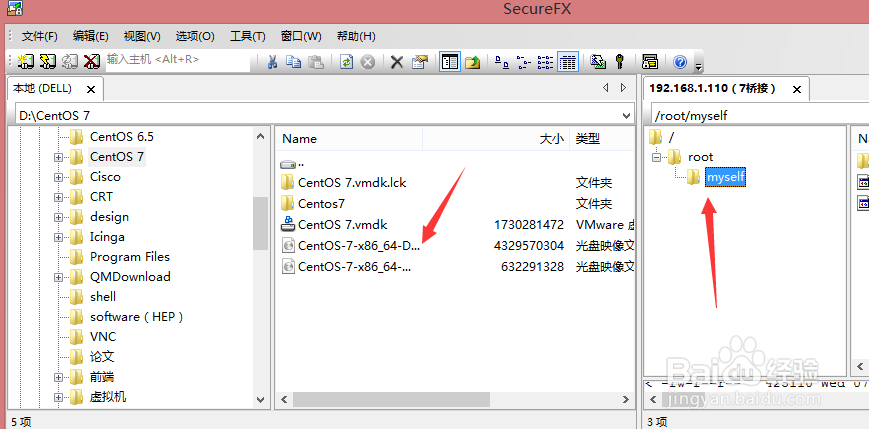Select the CentOS 7.vmdk.lck folder
Viewport: 869px width, 429px height.
tap(352, 182)
